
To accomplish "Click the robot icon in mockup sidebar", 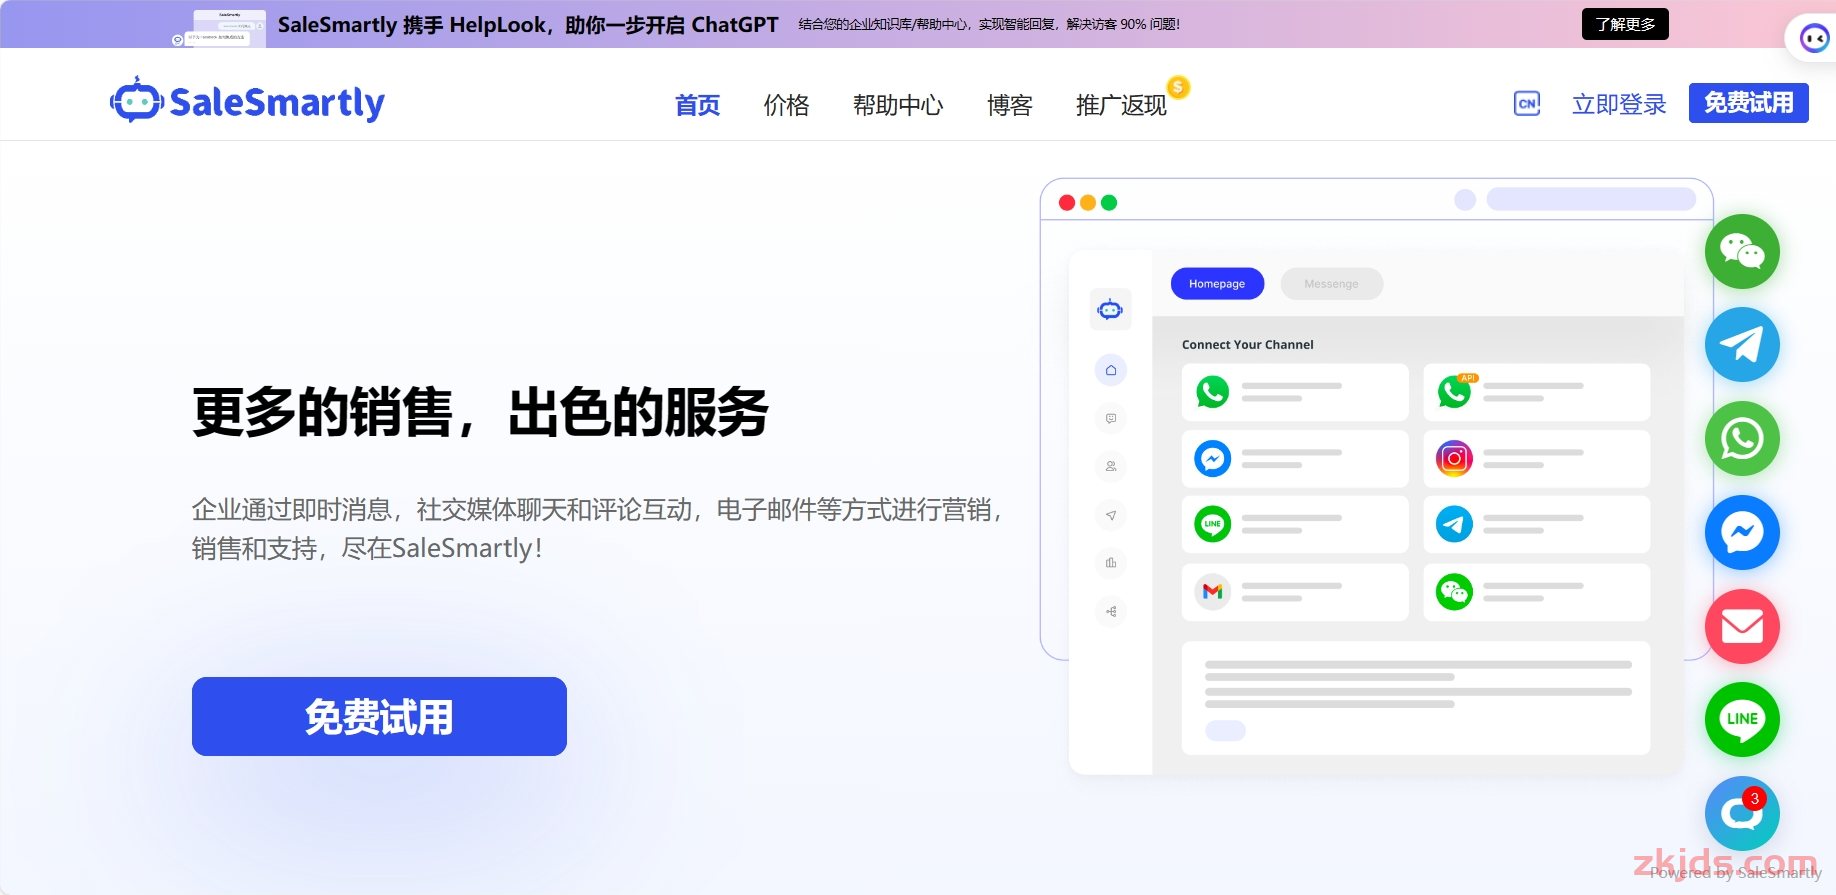I will click(1110, 309).
